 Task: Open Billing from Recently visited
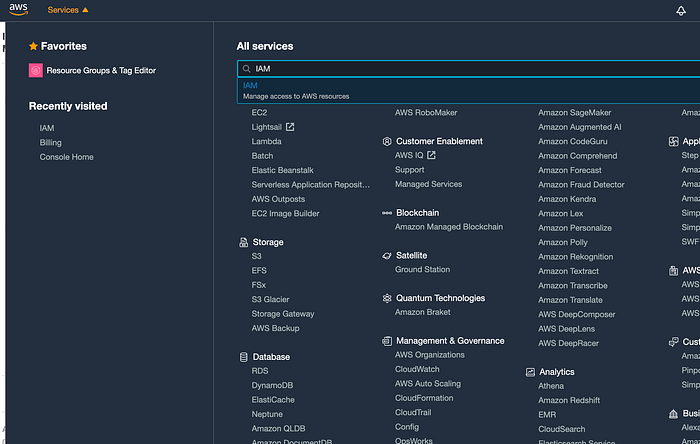(50, 143)
